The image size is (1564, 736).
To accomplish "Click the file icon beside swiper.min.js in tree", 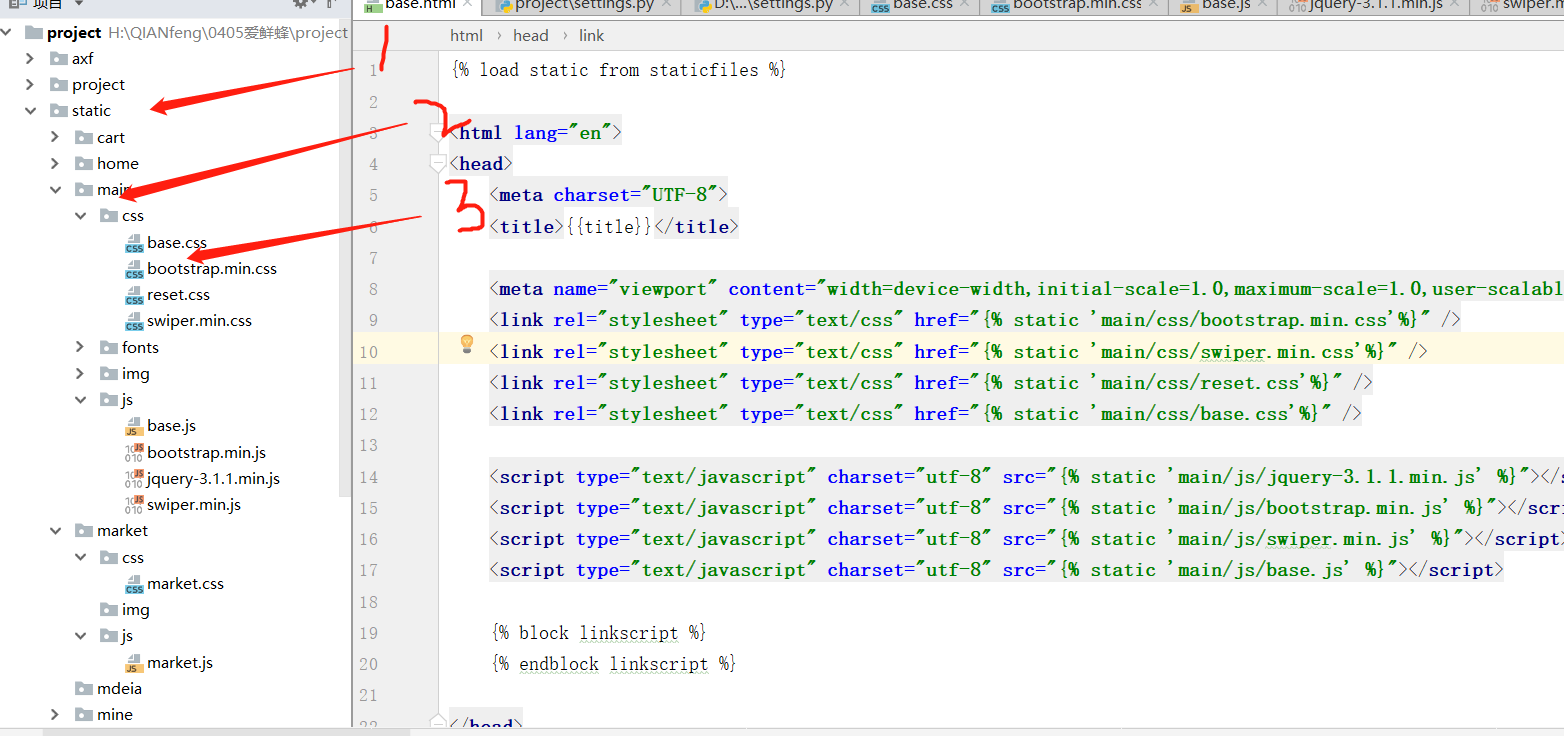I will [x=134, y=505].
